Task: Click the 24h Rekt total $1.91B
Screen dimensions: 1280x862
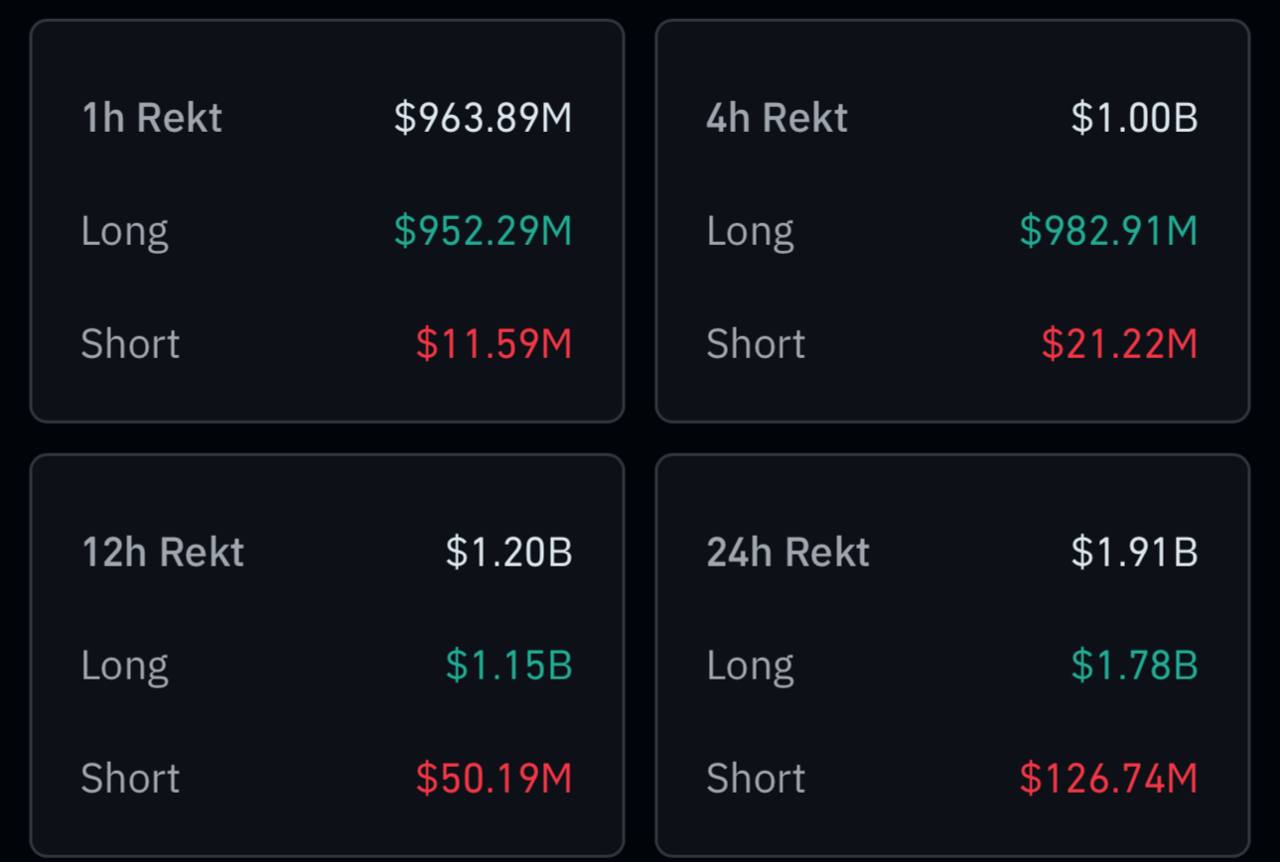Action: pyautogui.click(x=1134, y=552)
